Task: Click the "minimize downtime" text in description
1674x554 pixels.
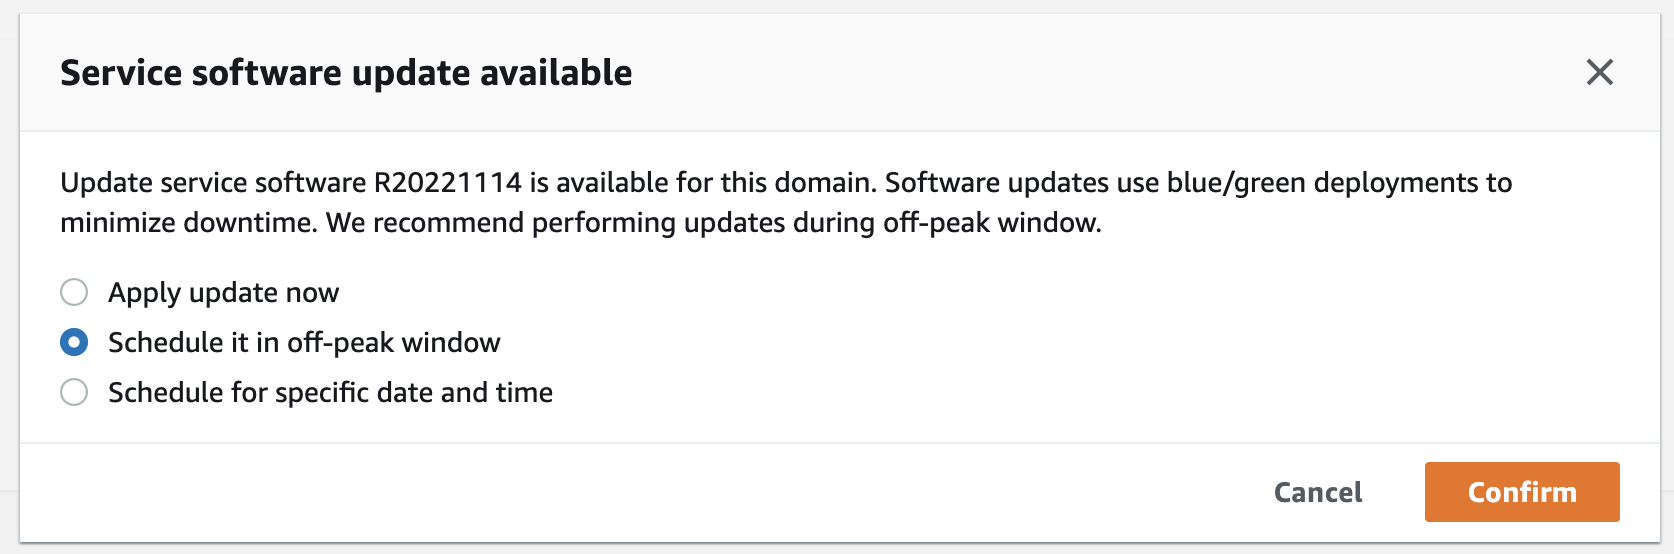Action: coord(189,222)
